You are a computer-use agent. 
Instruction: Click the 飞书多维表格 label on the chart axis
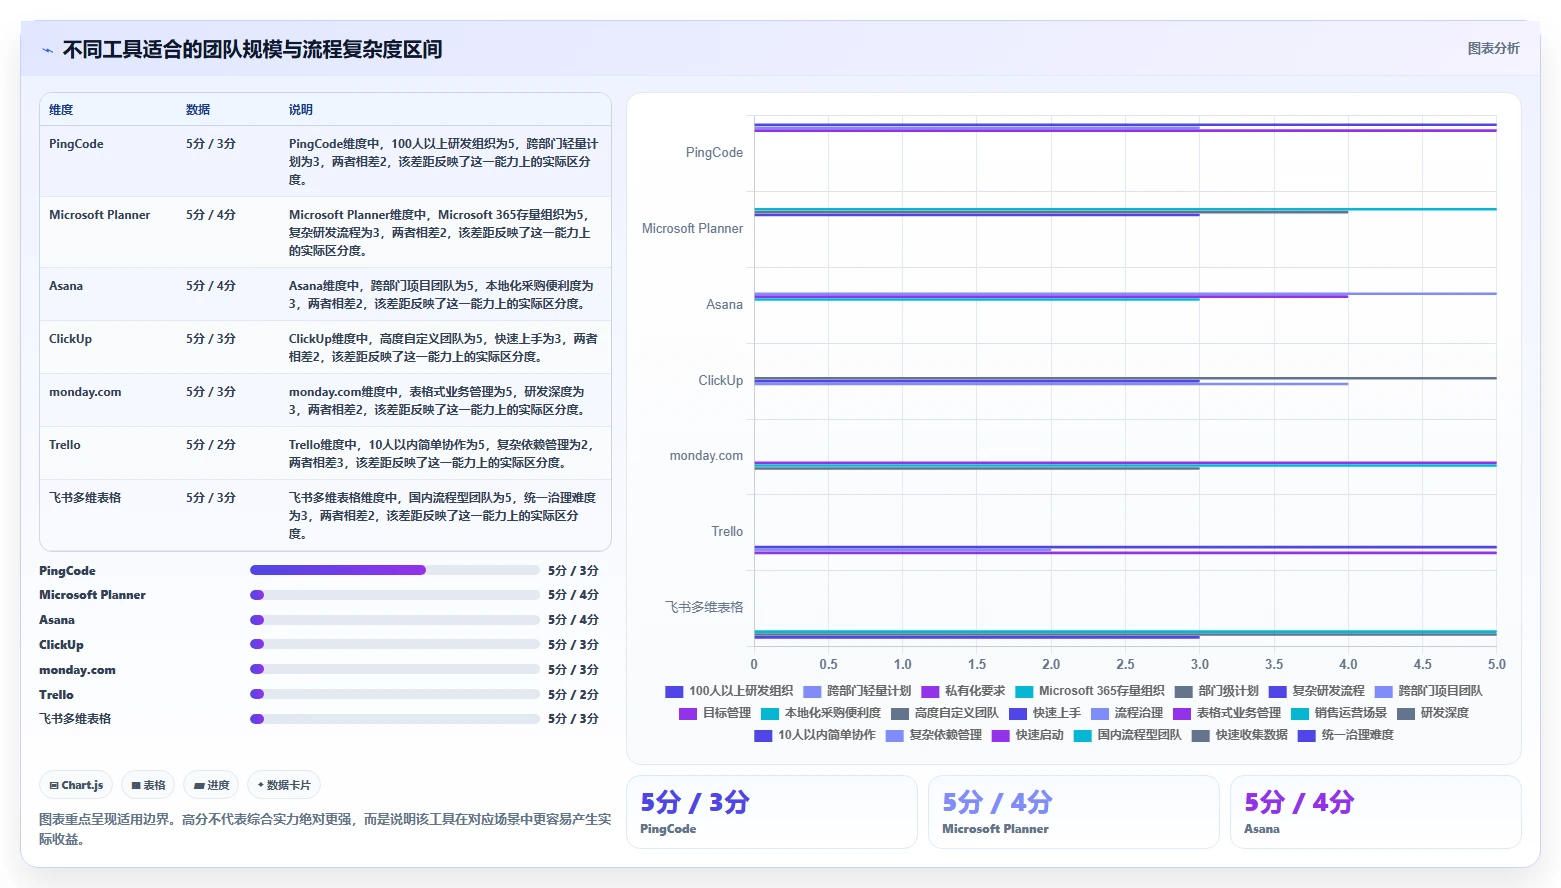click(705, 607)
